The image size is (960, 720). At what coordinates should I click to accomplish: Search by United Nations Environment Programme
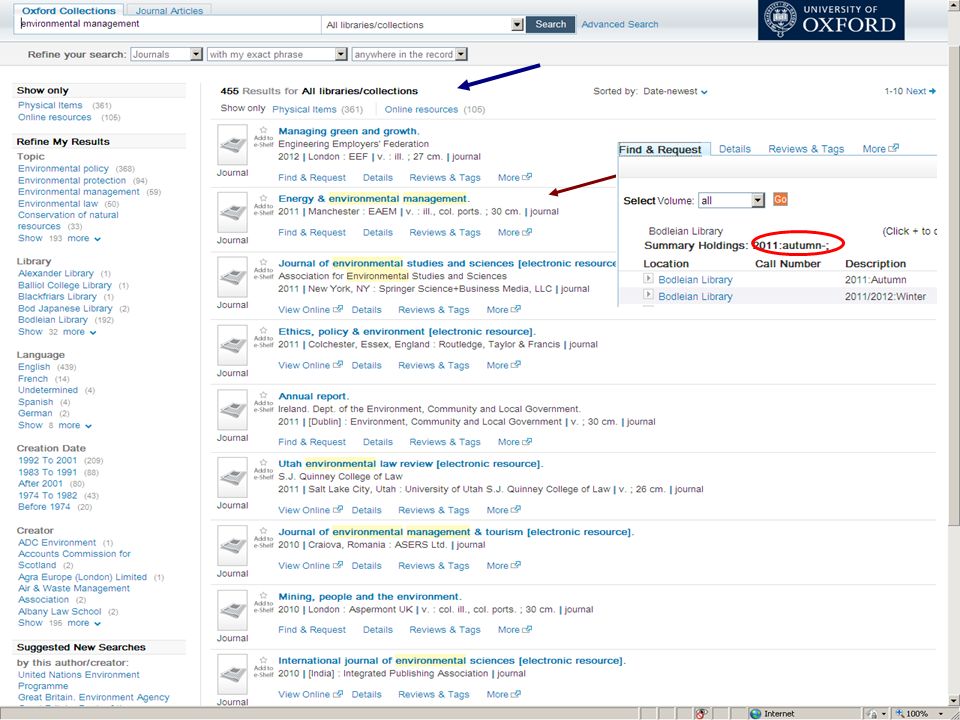pyautogui.click(x=78, y=680)
